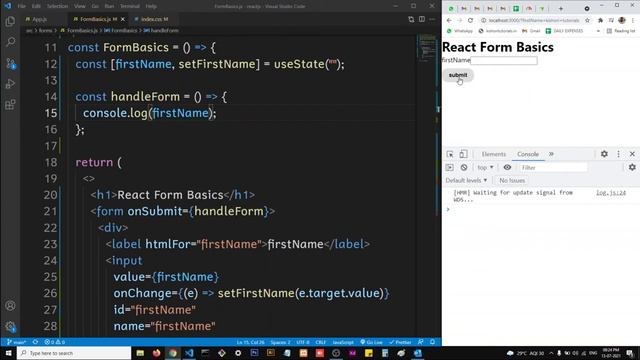
Task: Click the submit button on the form
Action: [x=458, y=75]
